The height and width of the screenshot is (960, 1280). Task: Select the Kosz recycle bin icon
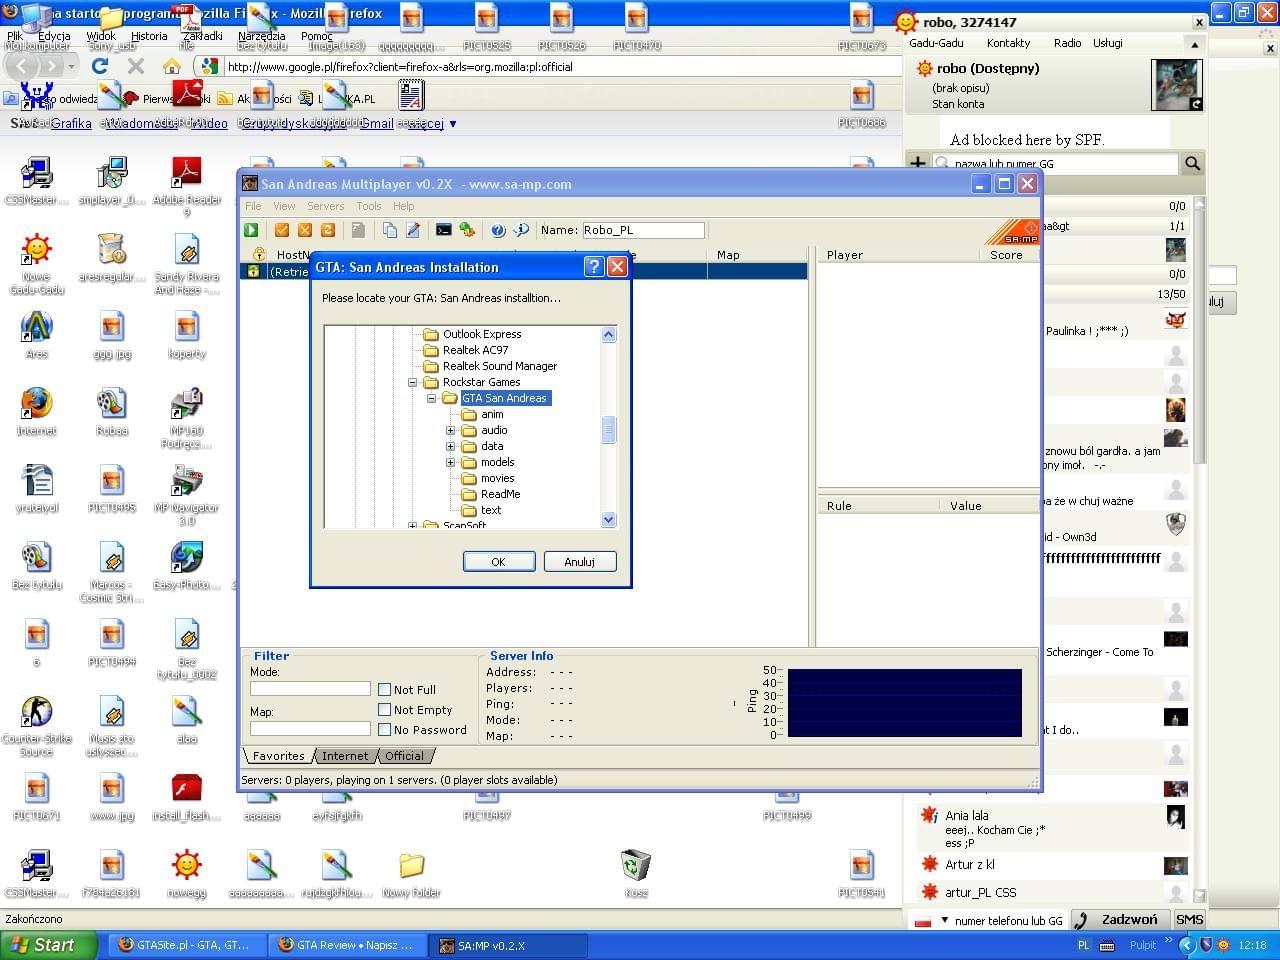click(636, 873)
